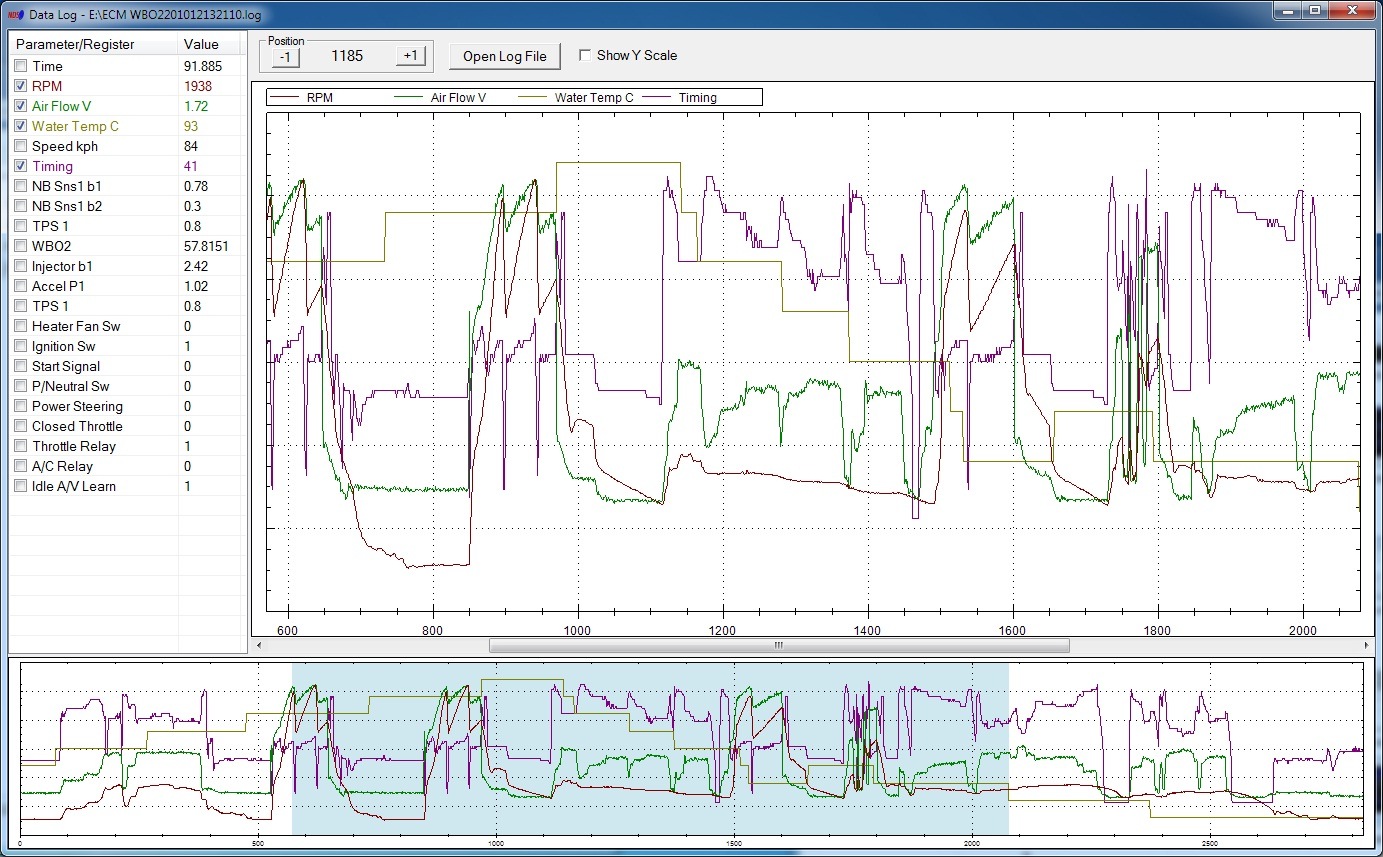
Task: Enable the WBO2 parameter checkbox
Action: pos(21,246)
